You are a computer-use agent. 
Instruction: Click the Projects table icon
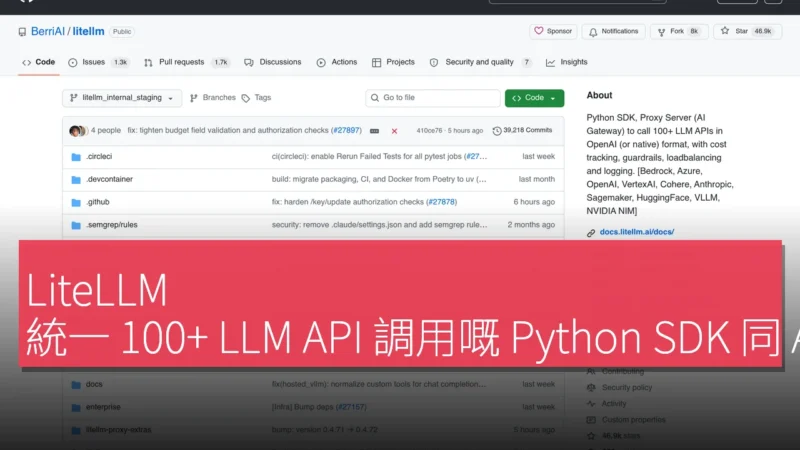tap(377, 63)
